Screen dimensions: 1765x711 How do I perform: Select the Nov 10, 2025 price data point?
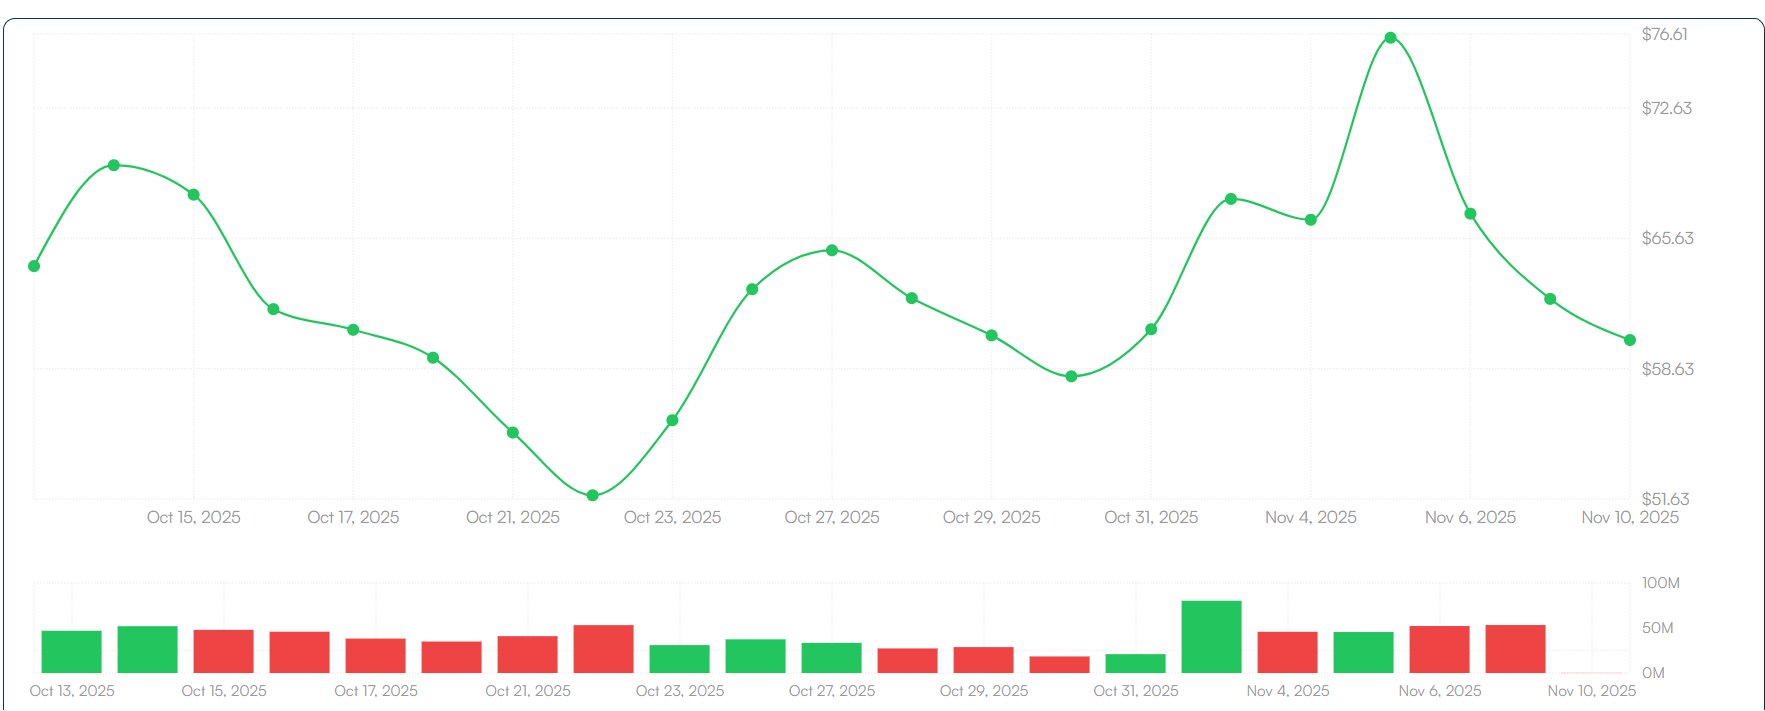pyautogui.click(x=1629, y=340)
